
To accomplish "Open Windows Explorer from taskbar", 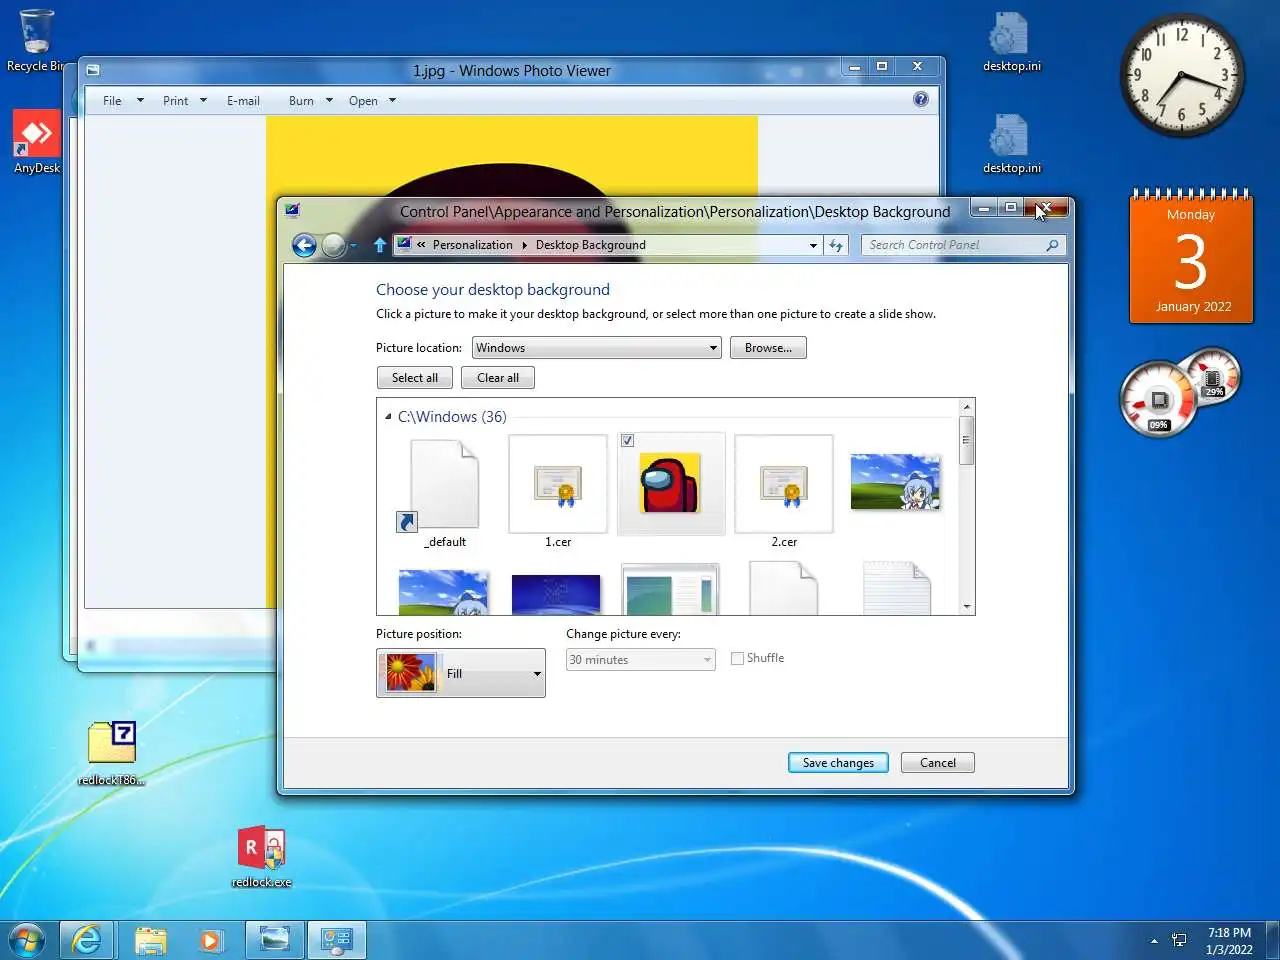I will (151, 940).
